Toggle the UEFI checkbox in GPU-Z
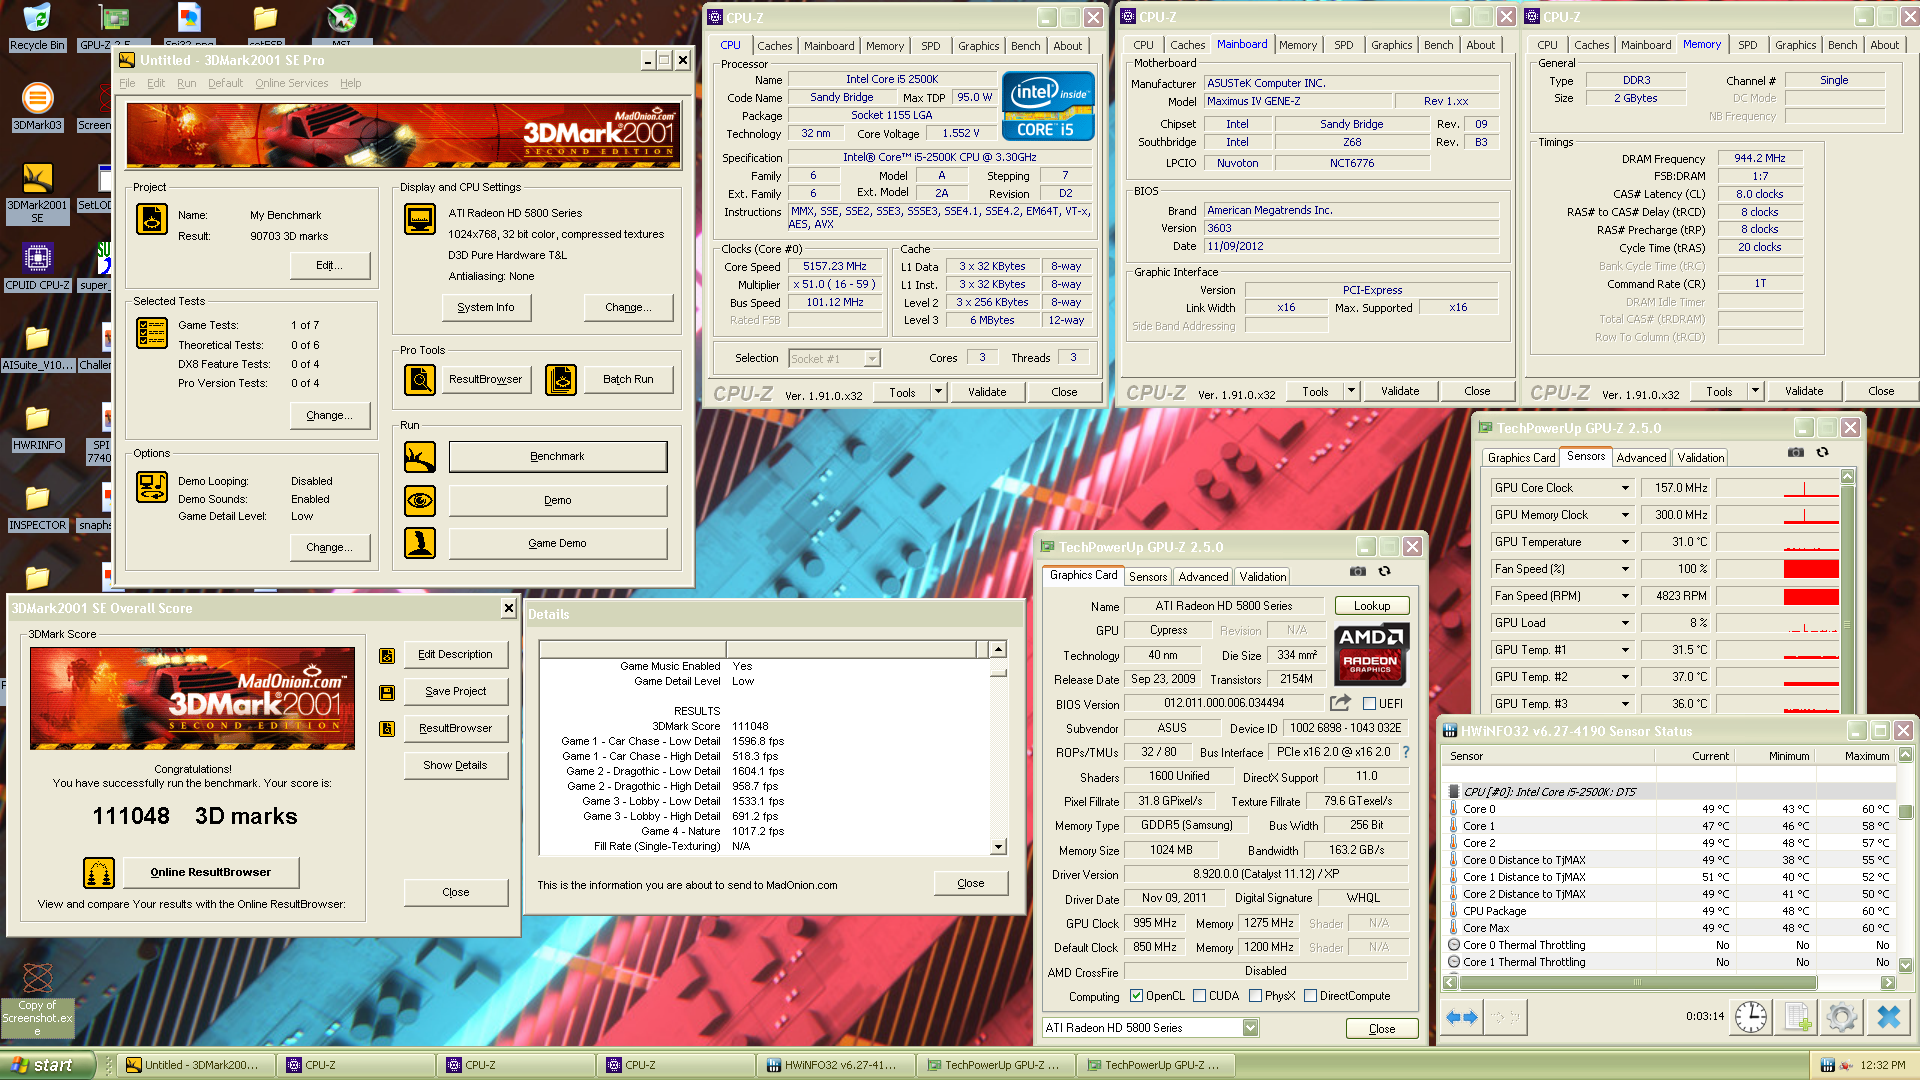The image size is (1920, 1080). [1370, 703]
